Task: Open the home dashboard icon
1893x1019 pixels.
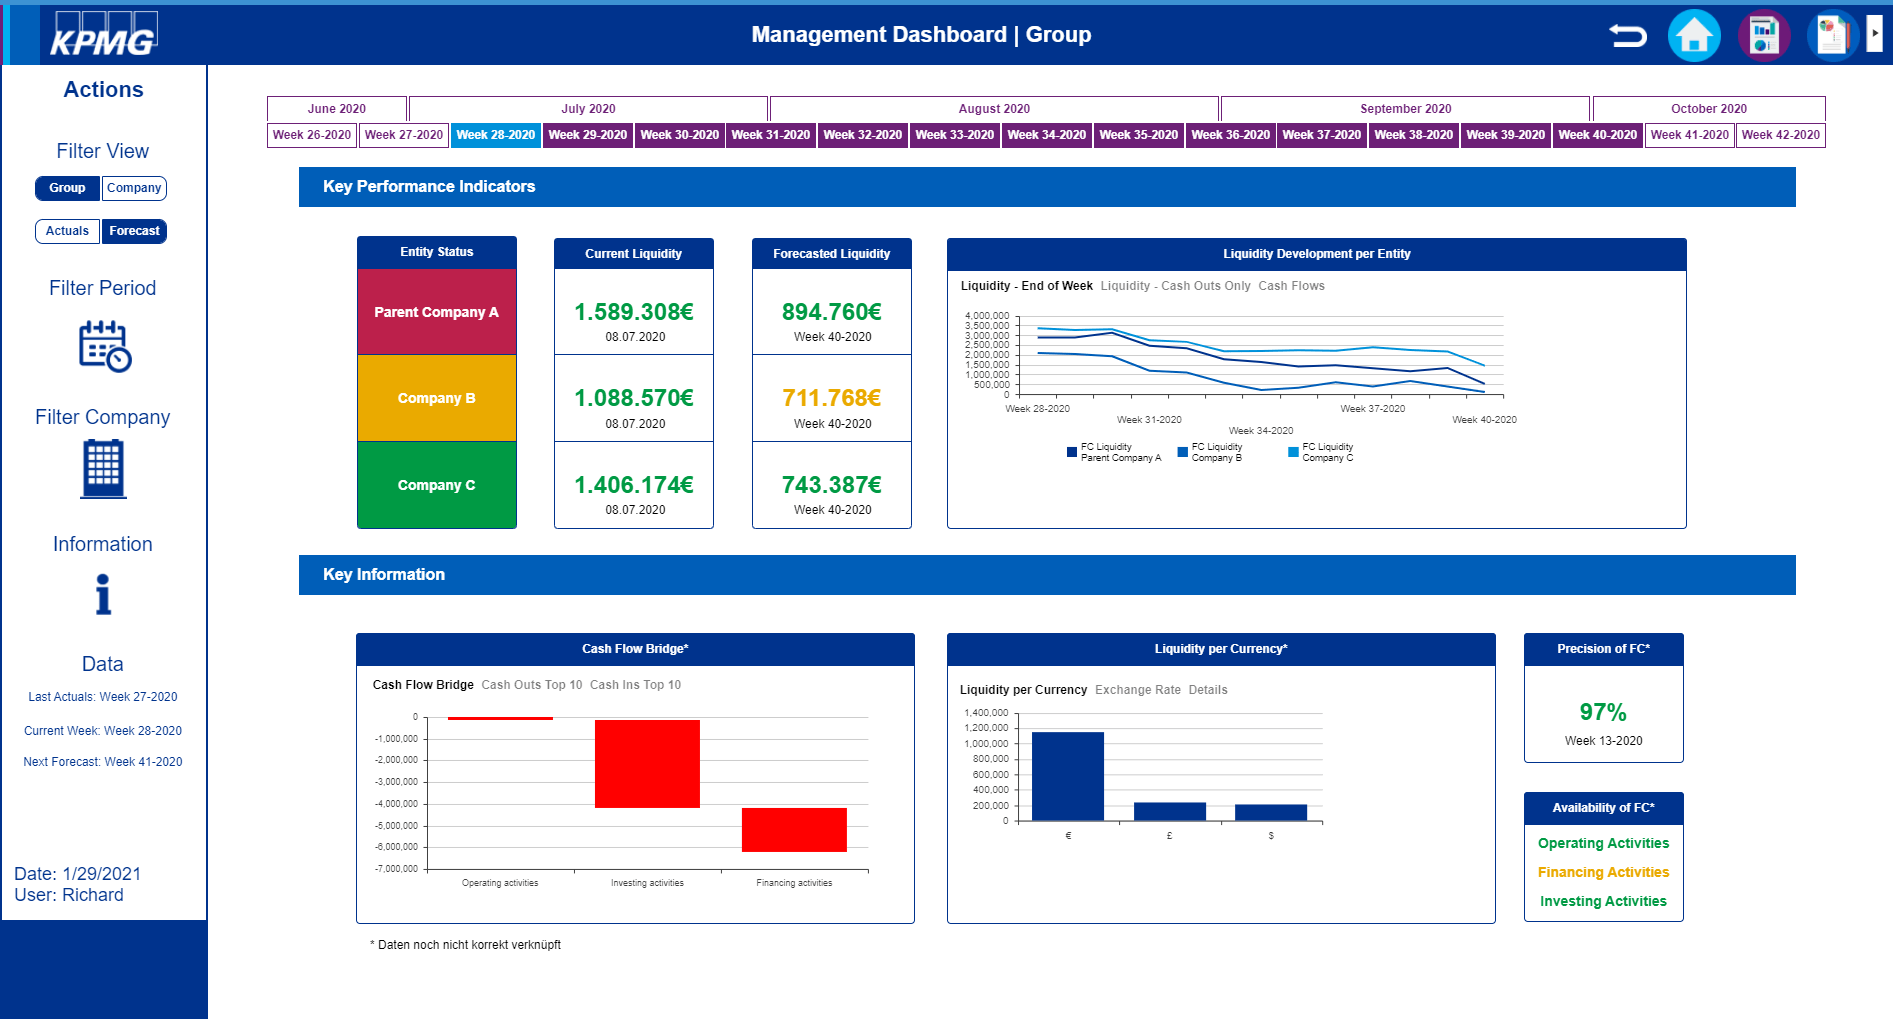Action: (x=1694, y=33)
